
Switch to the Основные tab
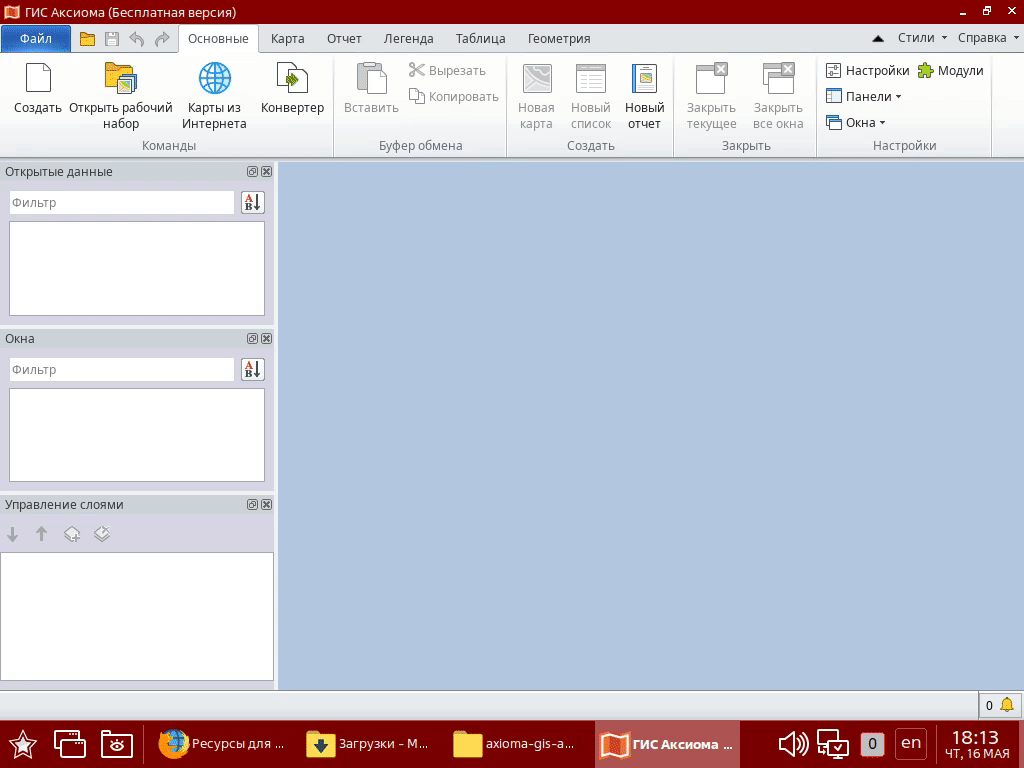(x=218, y=39)
